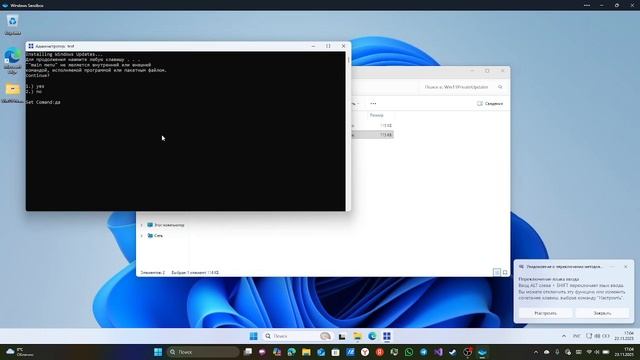
Task: Open the sandbox taskbar clock
Action: (624, 336)
